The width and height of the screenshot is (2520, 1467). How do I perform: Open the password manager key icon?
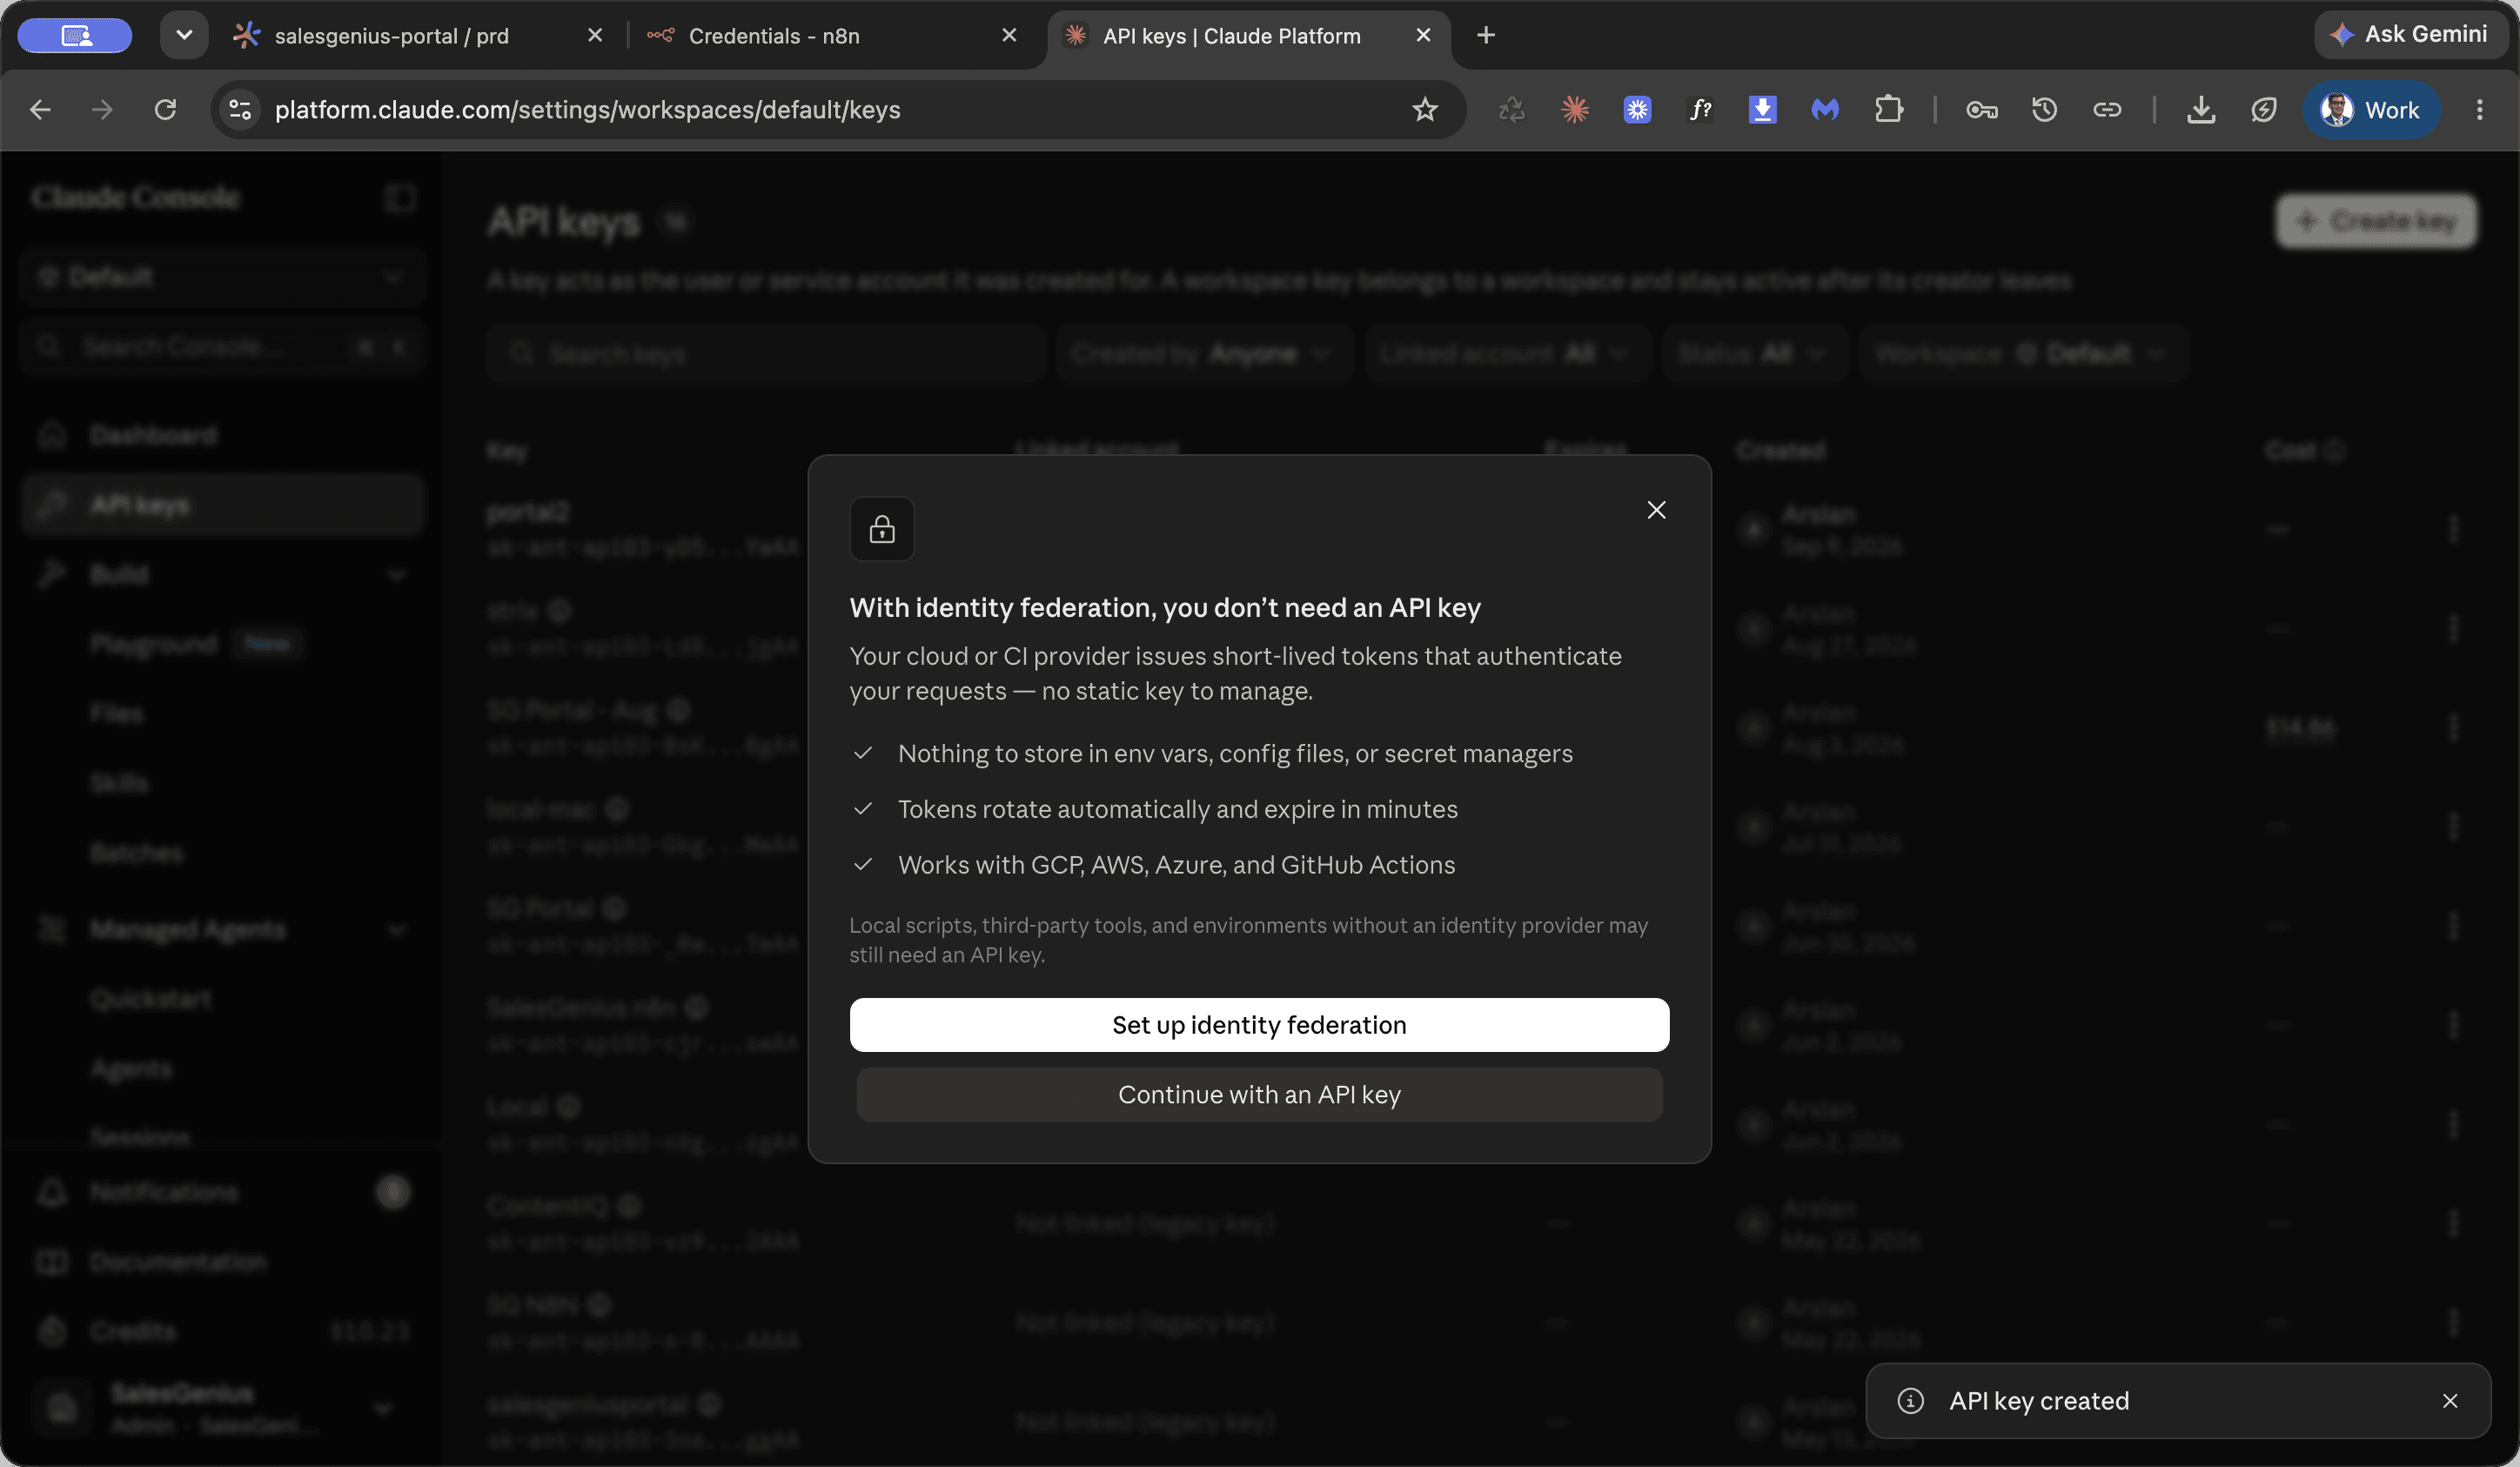pos(1982,110)
